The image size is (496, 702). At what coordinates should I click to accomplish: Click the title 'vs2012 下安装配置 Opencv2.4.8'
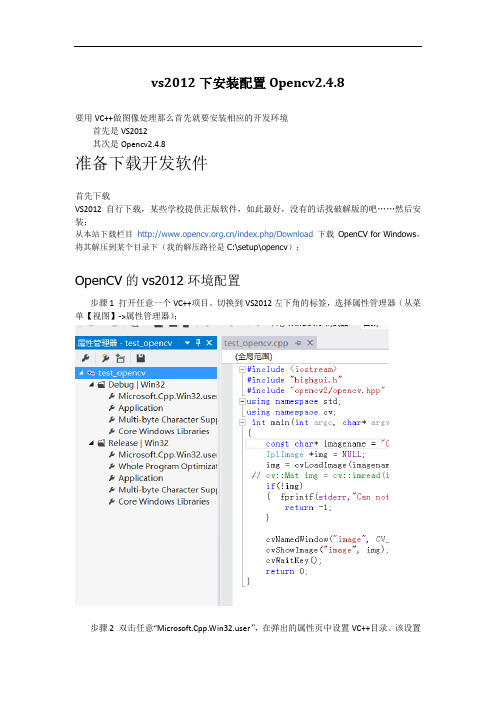248,83
